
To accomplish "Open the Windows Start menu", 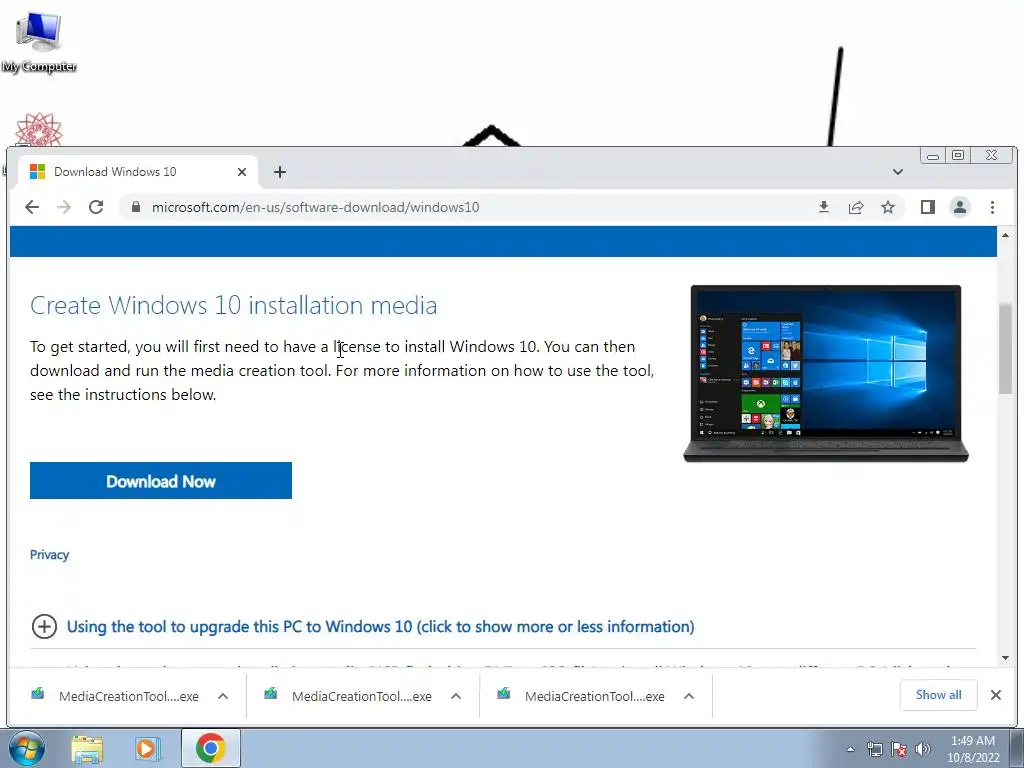I will [26, 748].
